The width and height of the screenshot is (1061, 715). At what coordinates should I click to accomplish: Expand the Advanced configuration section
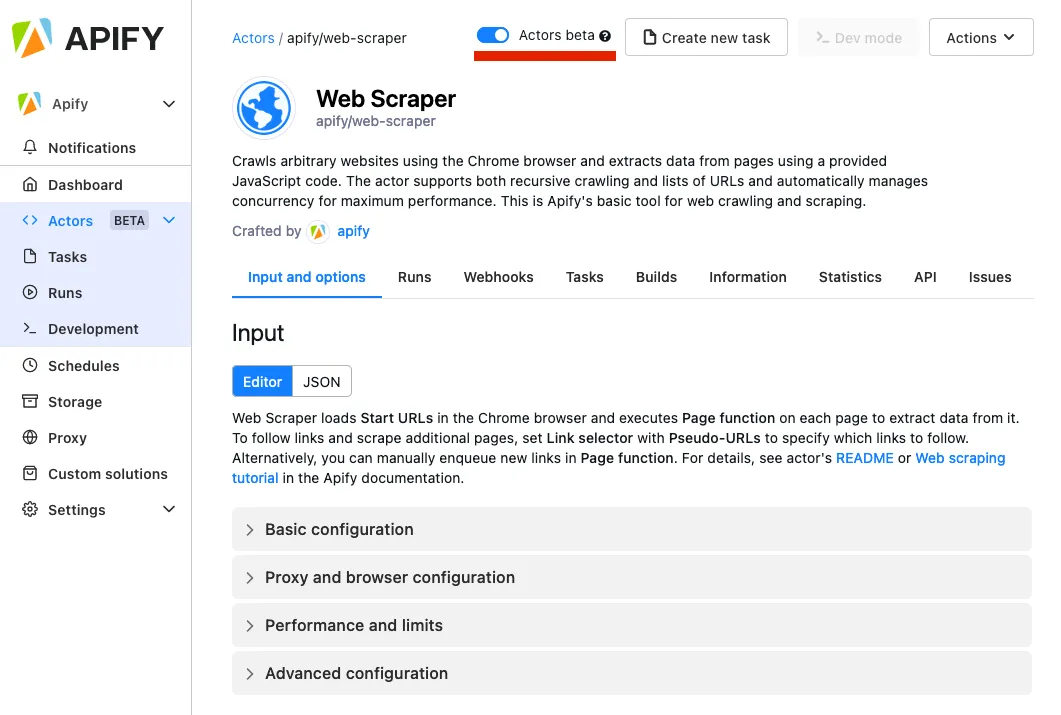click(631, 673)
